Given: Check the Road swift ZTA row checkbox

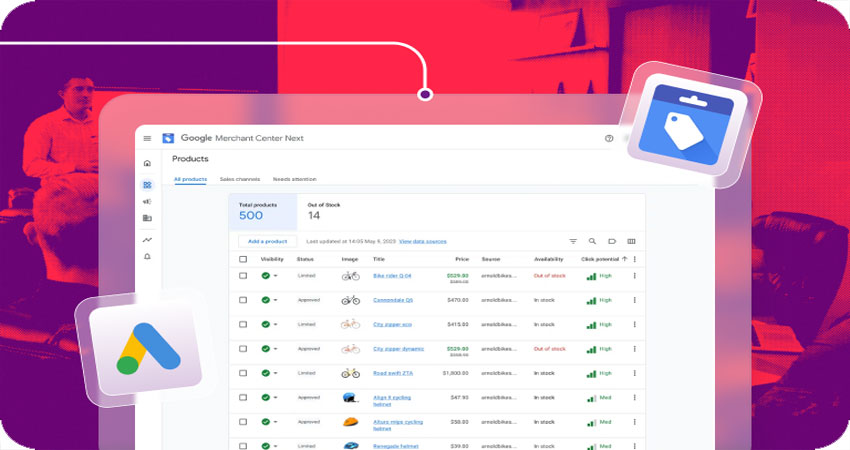Looking at the screenshot, I should coord(243,373).
